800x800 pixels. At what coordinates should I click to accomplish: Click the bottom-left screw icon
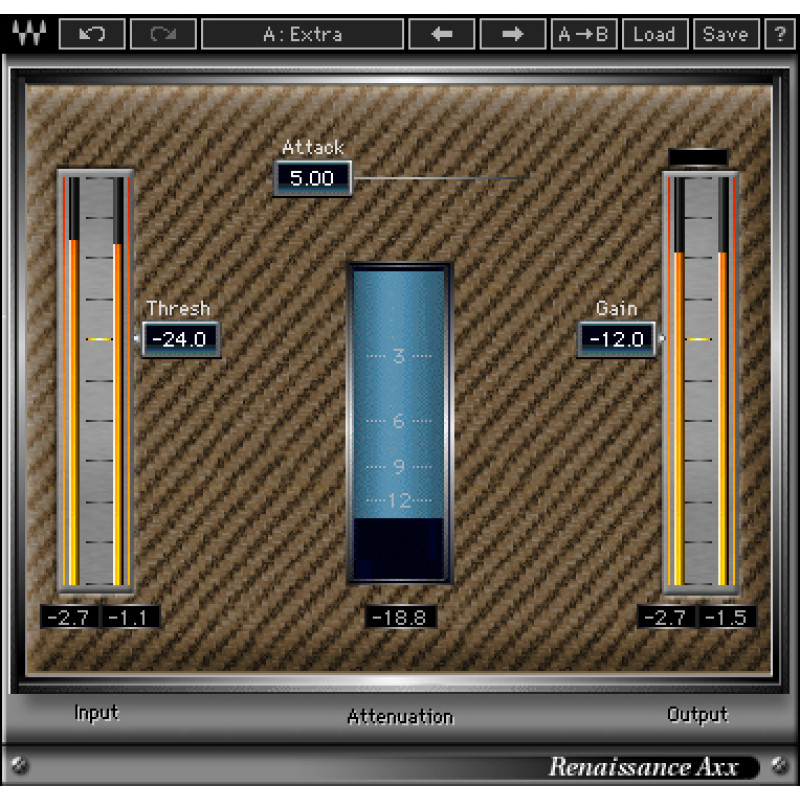19,765
